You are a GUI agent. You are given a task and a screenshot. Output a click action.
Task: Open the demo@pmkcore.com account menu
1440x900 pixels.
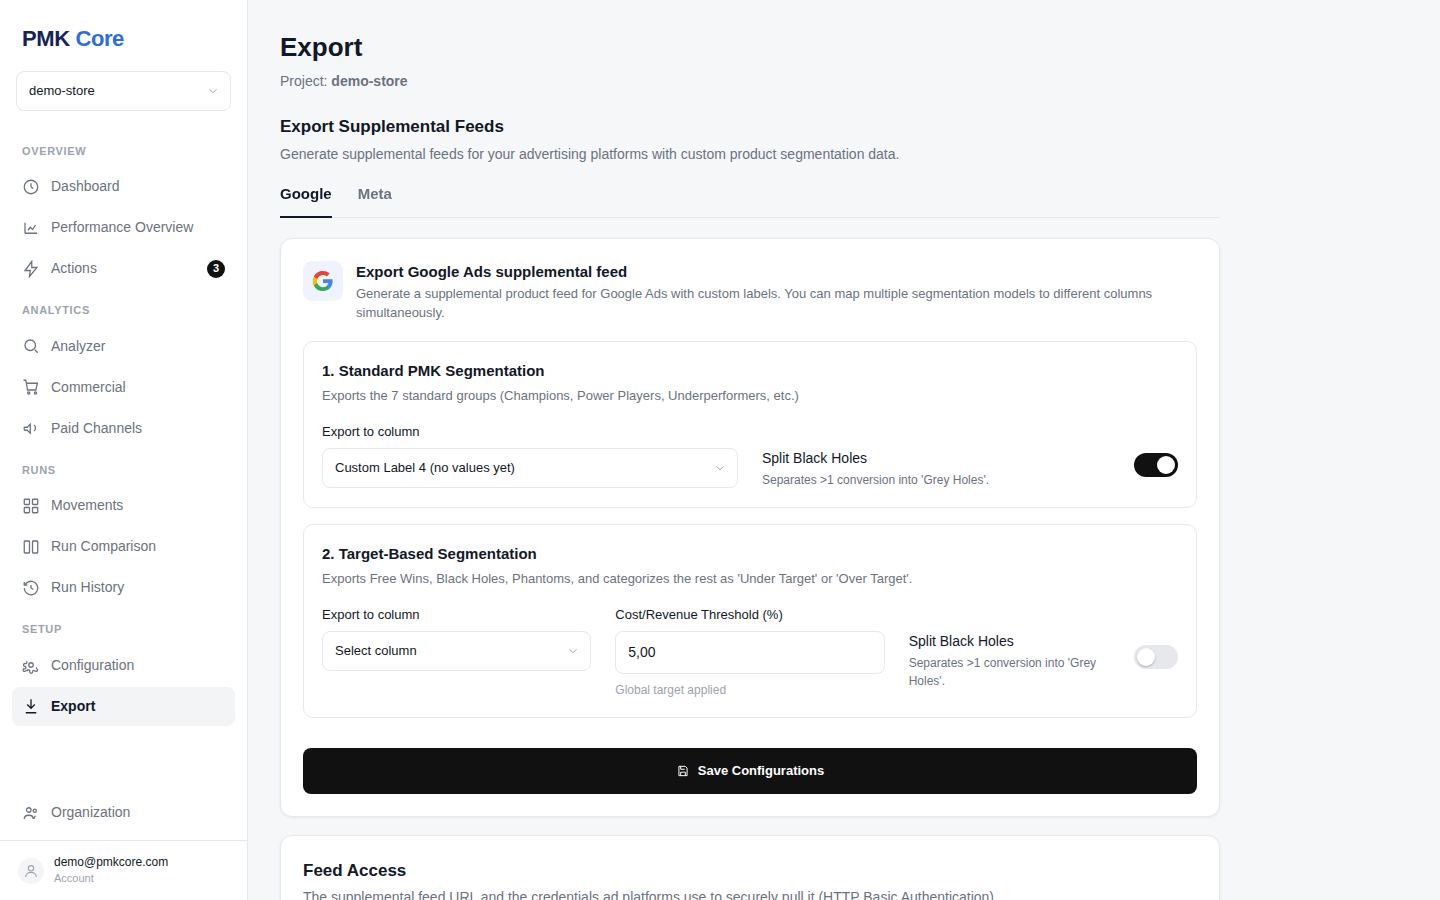(x=123, y=870)
